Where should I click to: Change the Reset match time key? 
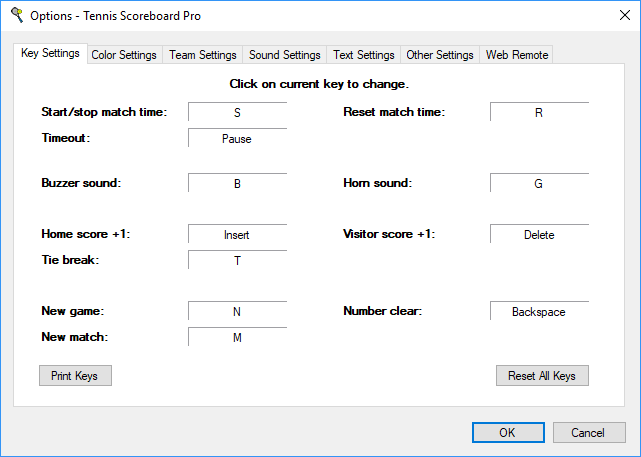[539, 113]
